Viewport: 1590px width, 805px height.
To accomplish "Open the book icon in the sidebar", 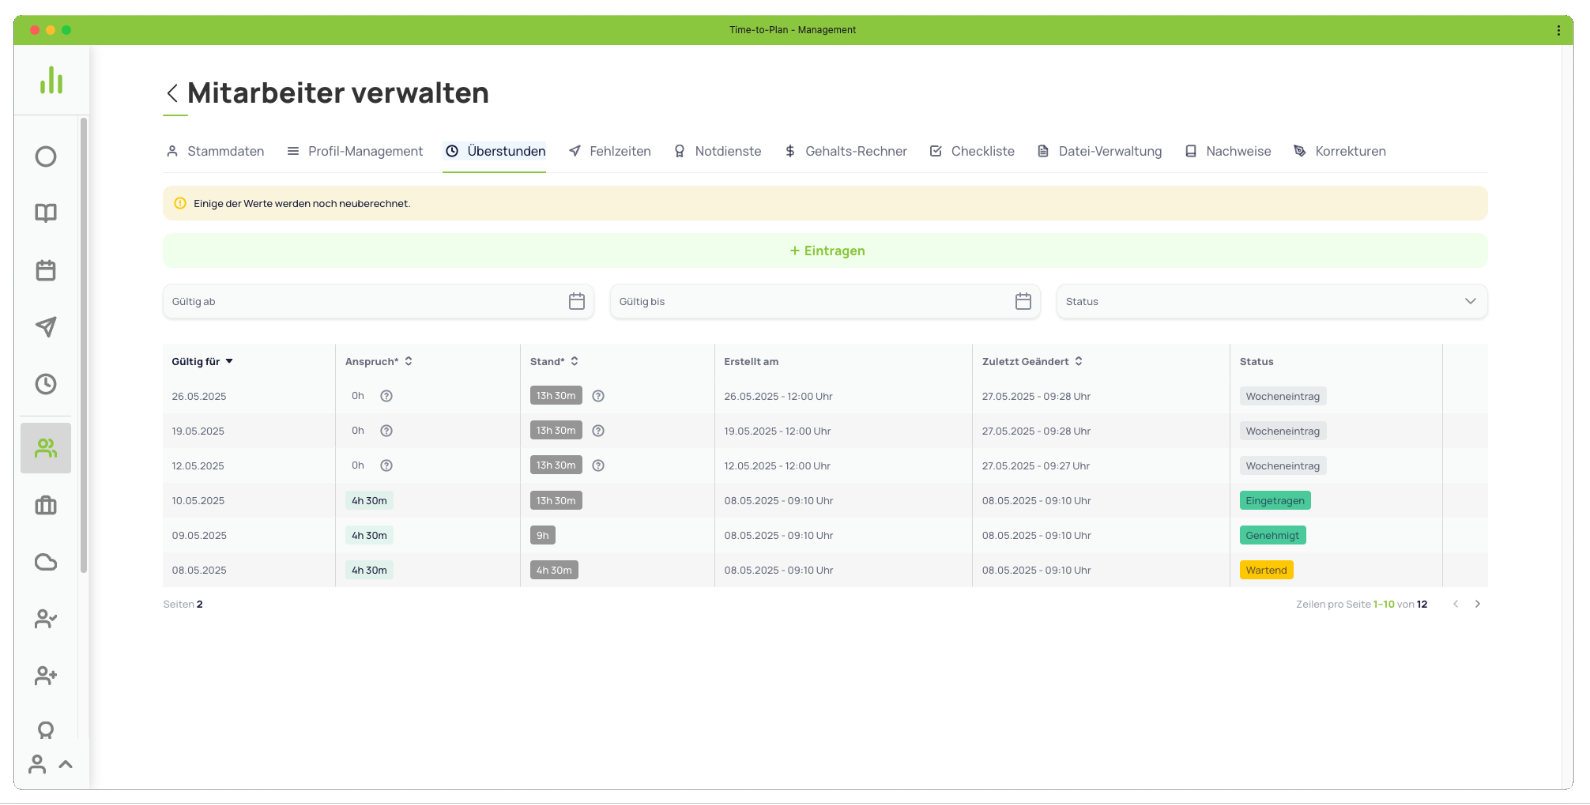I will point(46,213).
